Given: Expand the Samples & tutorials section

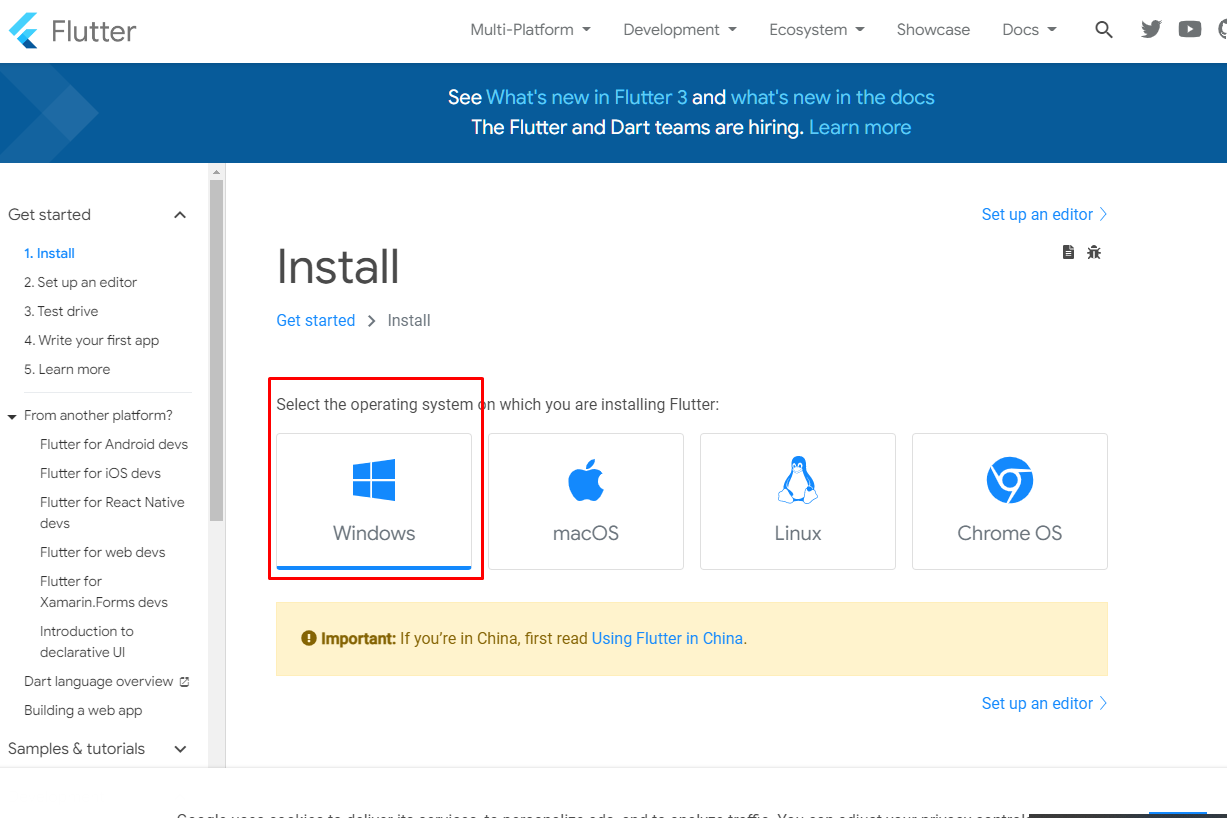Looking at the screenshot, I should point(180,749).
